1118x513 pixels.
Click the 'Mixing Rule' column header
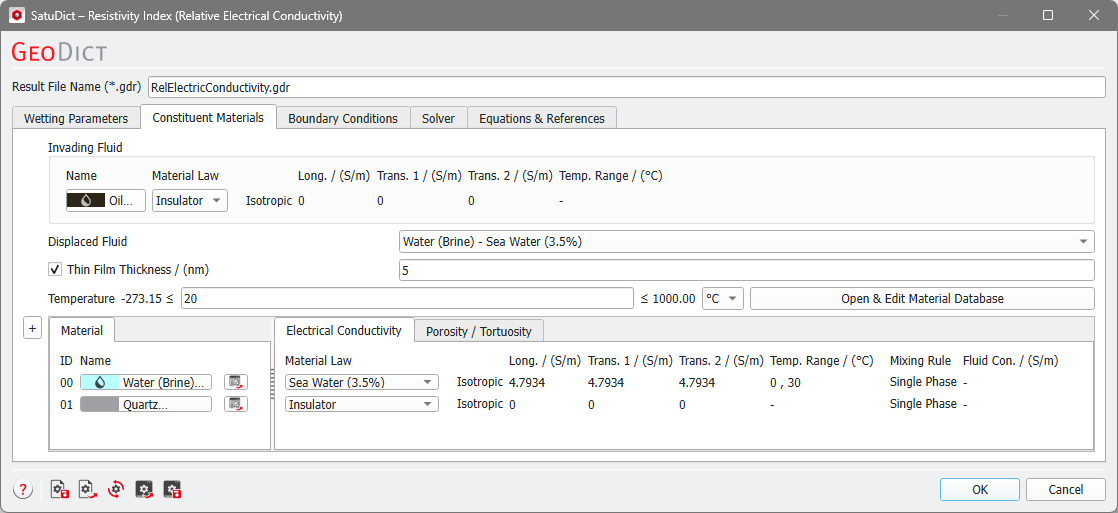920,361
